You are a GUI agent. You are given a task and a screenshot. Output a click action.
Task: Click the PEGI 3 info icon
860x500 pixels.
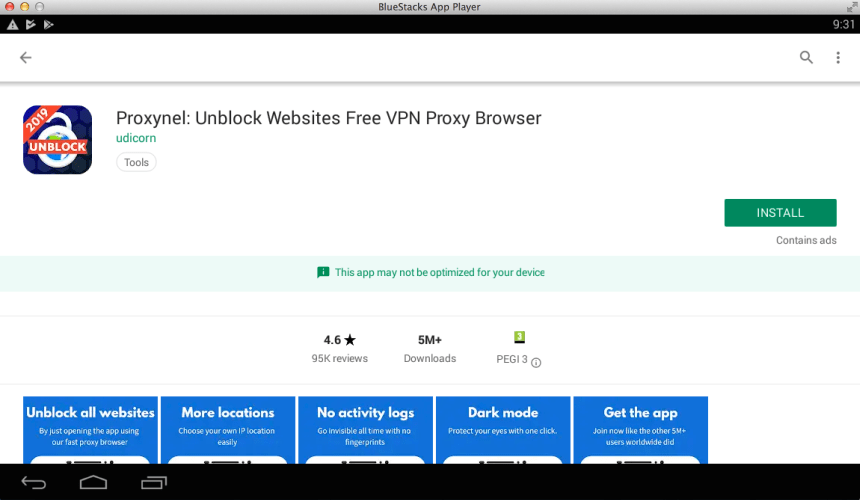(x=536, y=363)
